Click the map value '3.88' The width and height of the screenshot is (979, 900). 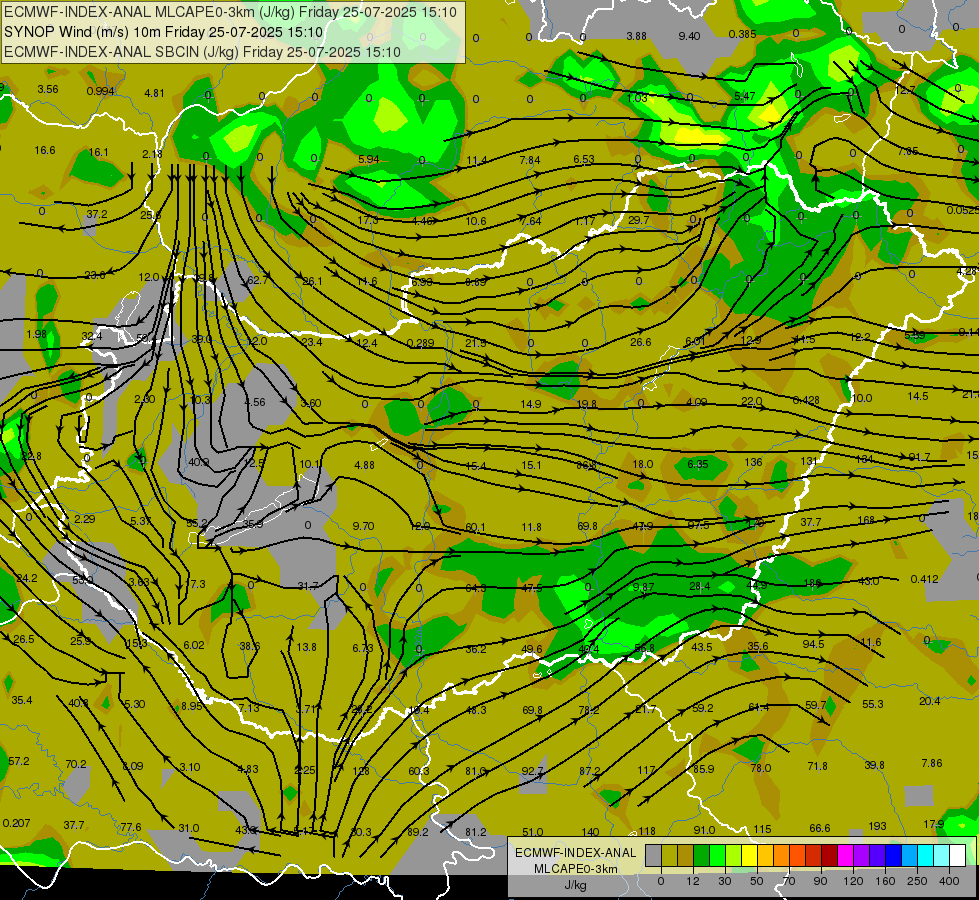[x=636, y=36]
